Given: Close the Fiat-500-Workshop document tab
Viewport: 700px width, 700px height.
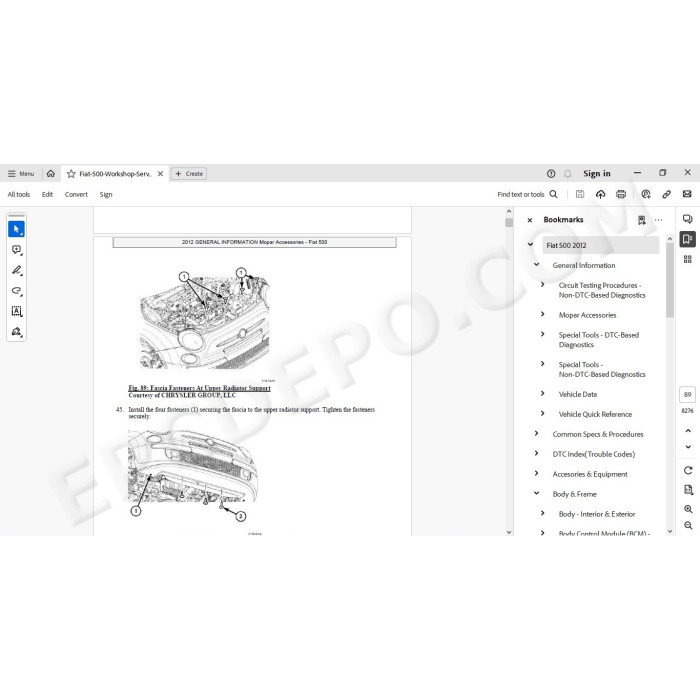Looking at the screenshot, I should click(x=160, y=174).
